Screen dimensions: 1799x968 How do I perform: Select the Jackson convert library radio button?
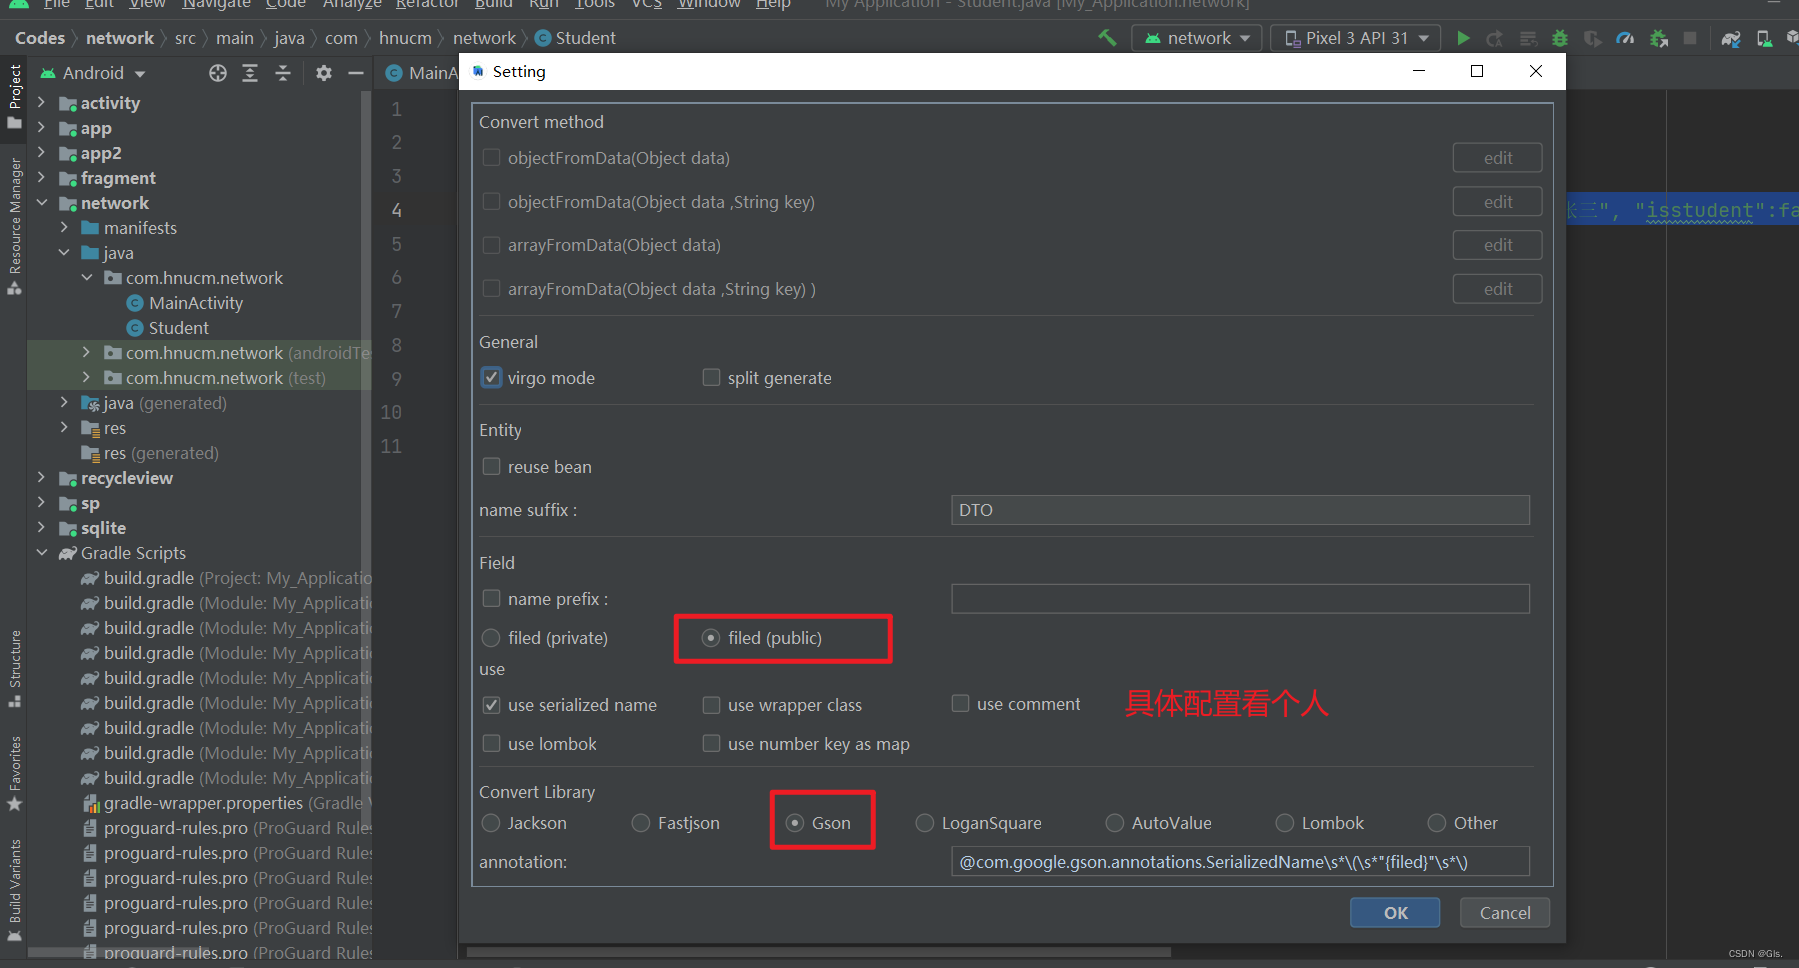pos(491,822)
